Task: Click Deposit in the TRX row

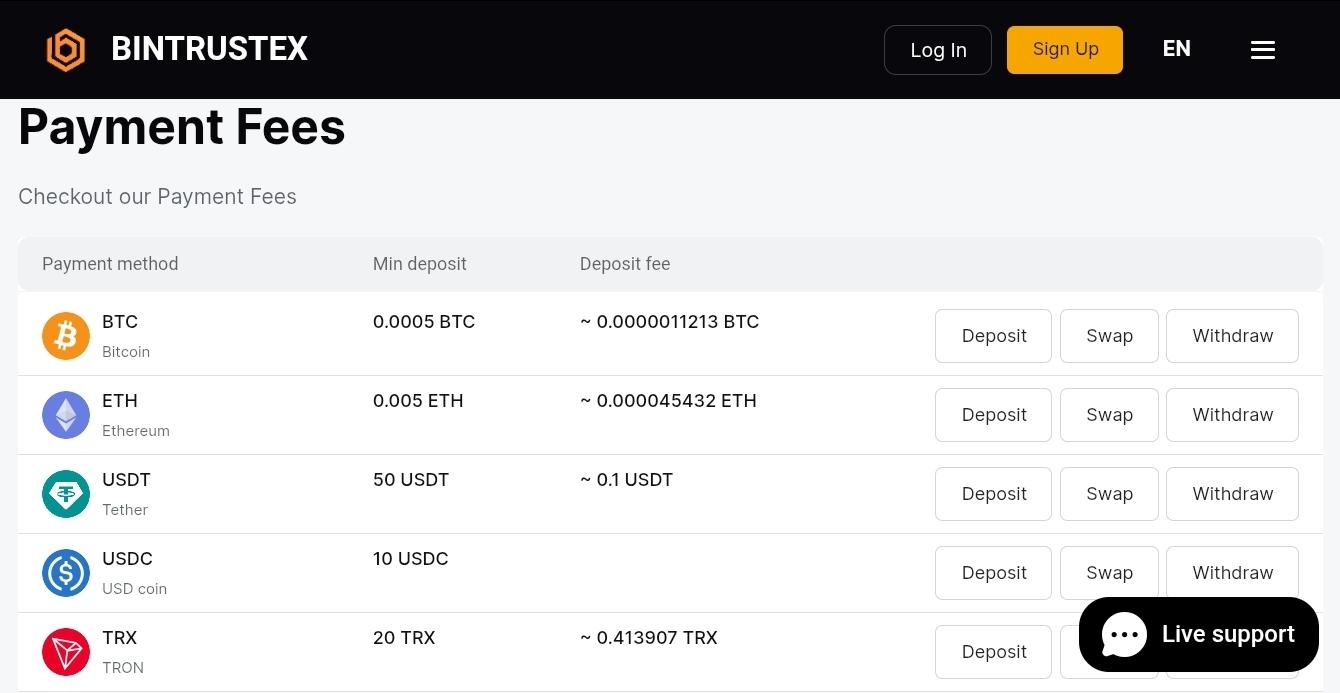Action: (993, 652)
